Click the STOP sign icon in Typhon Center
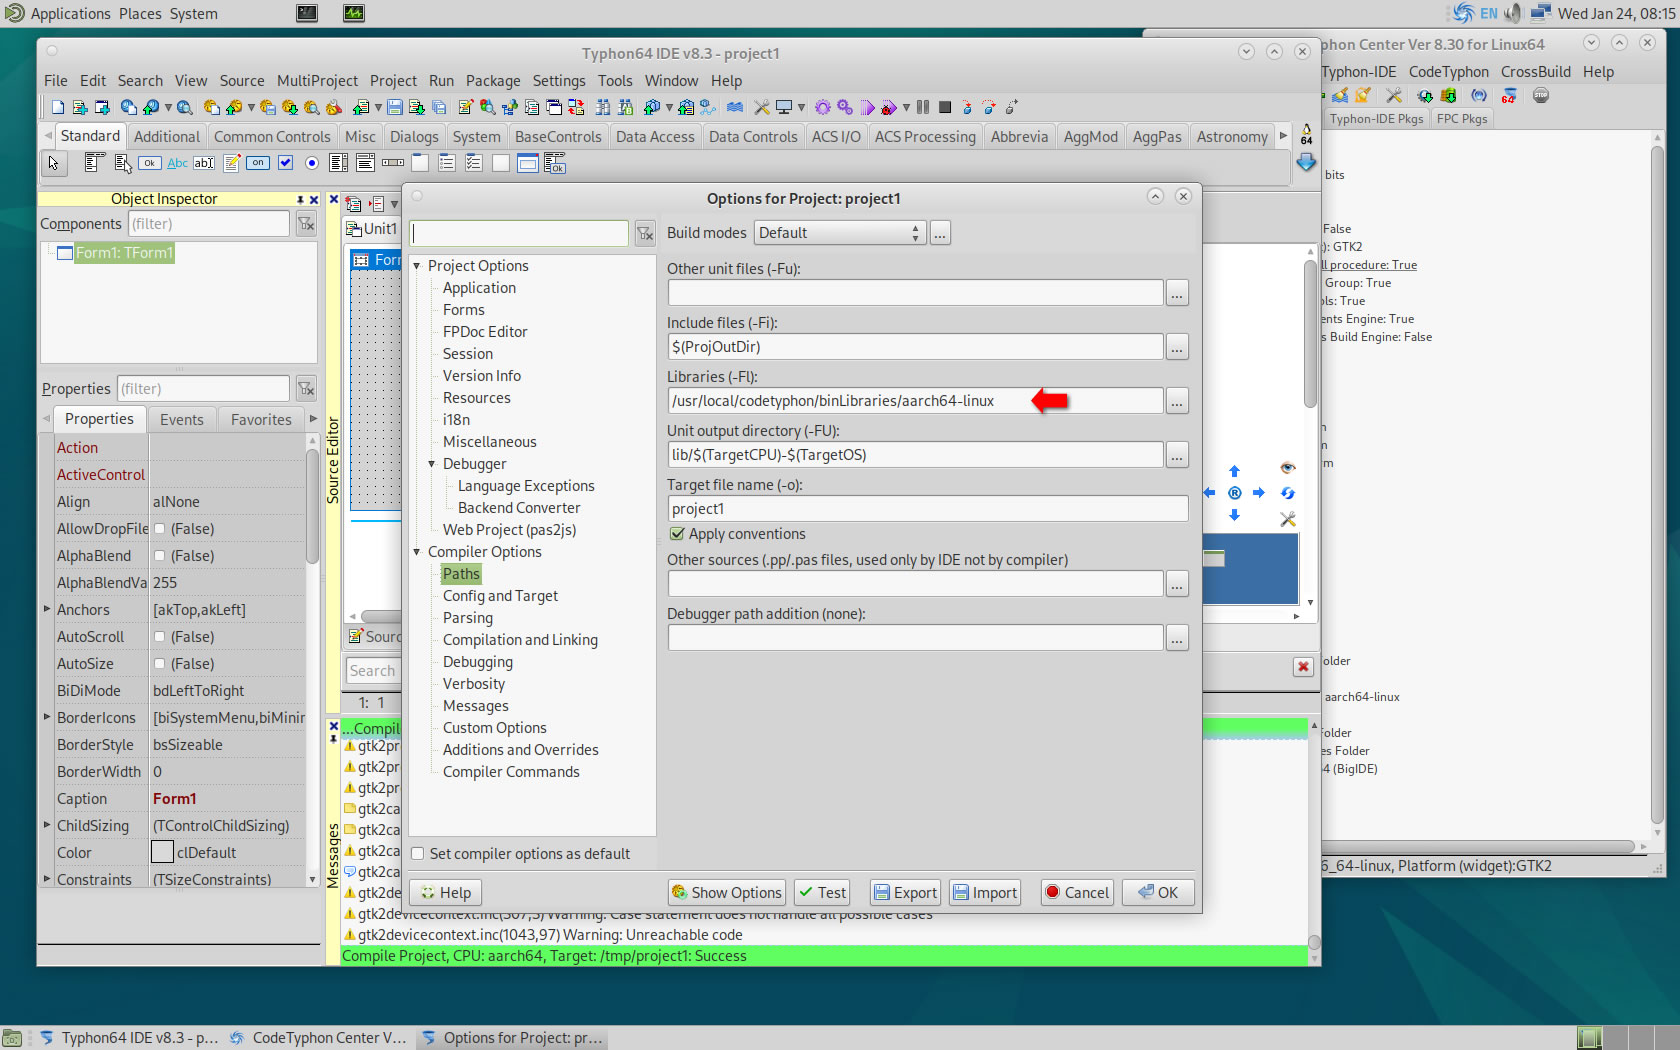1680x1050 pixels. point(1541,95)
